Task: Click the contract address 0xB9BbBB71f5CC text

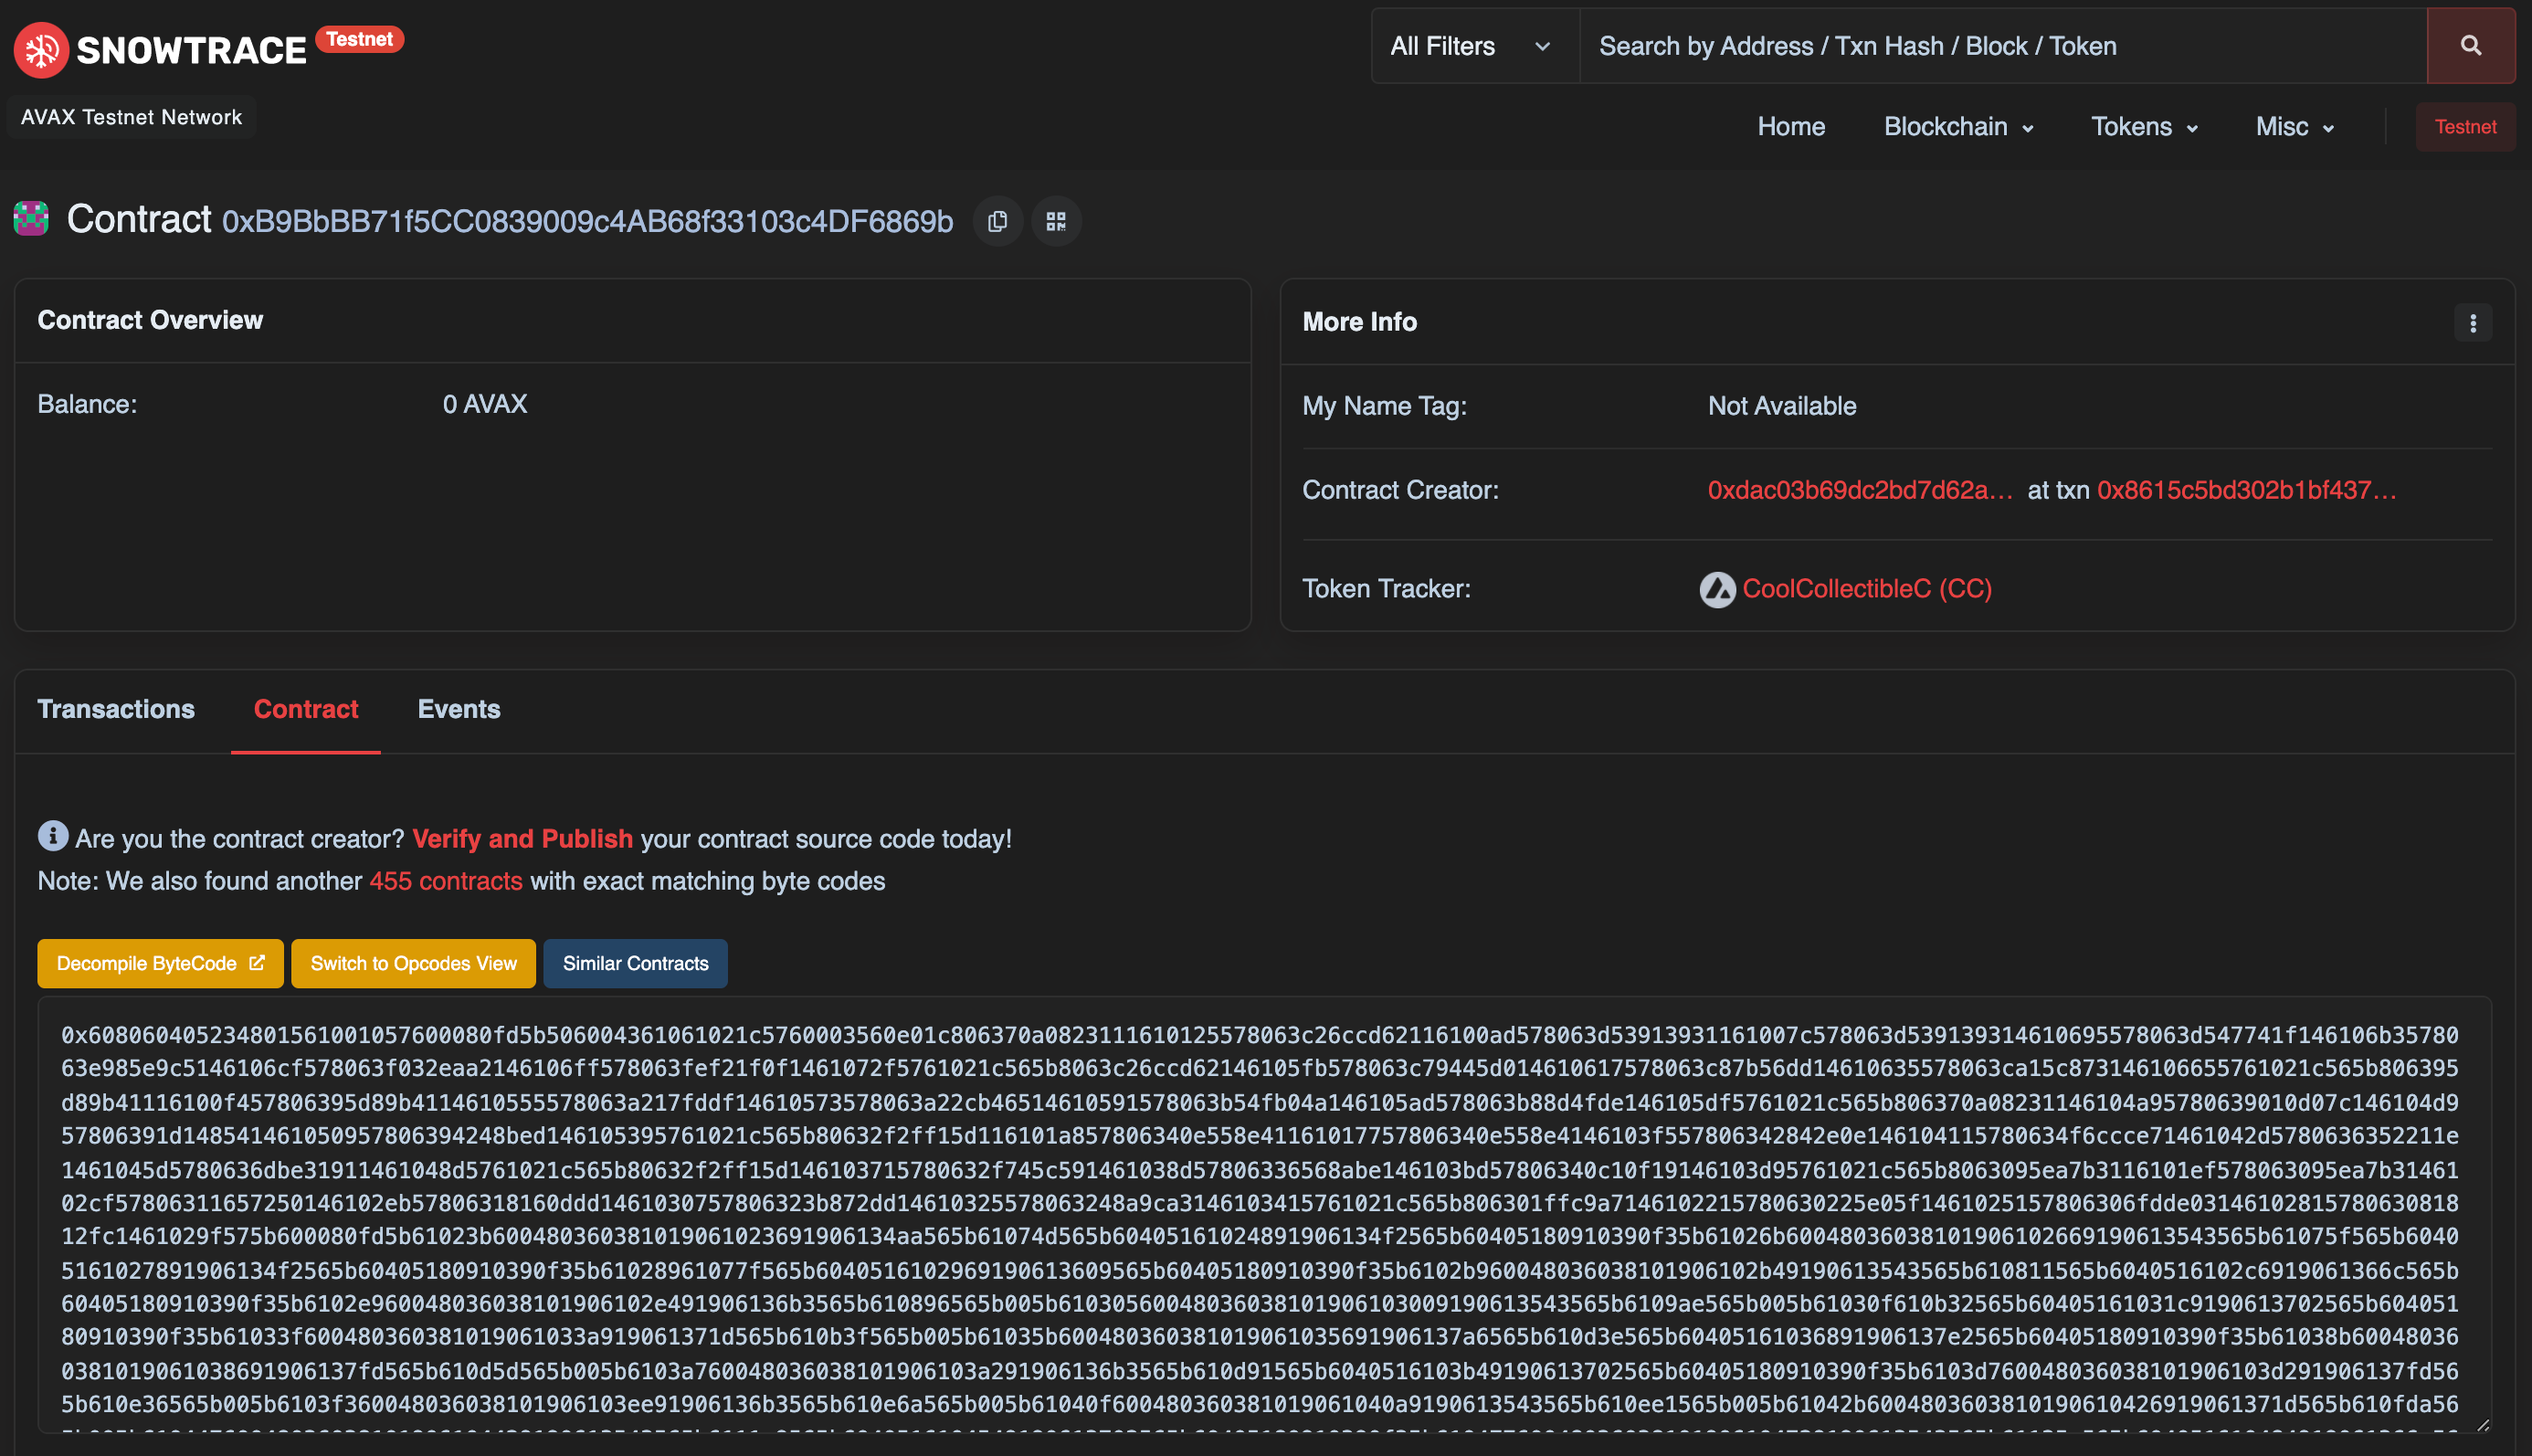Action: point(587,221)
